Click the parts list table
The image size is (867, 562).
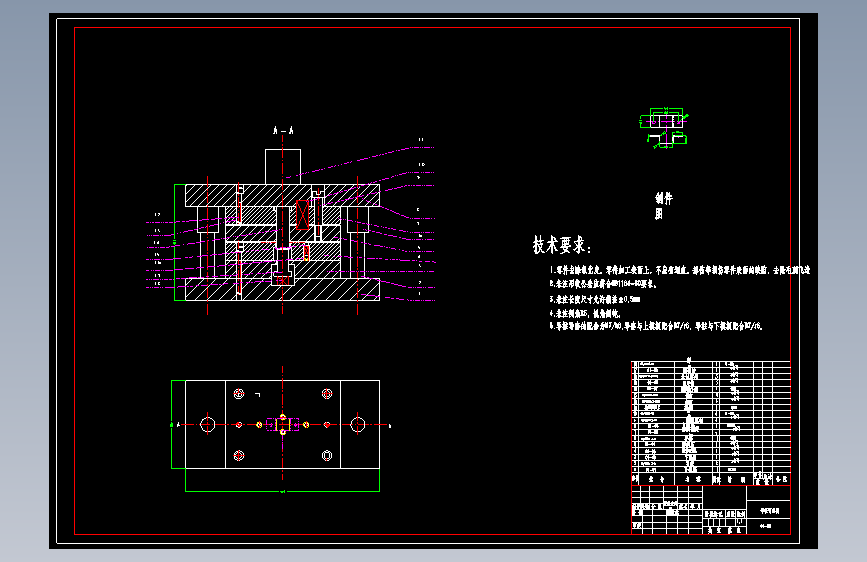[711, 423]
